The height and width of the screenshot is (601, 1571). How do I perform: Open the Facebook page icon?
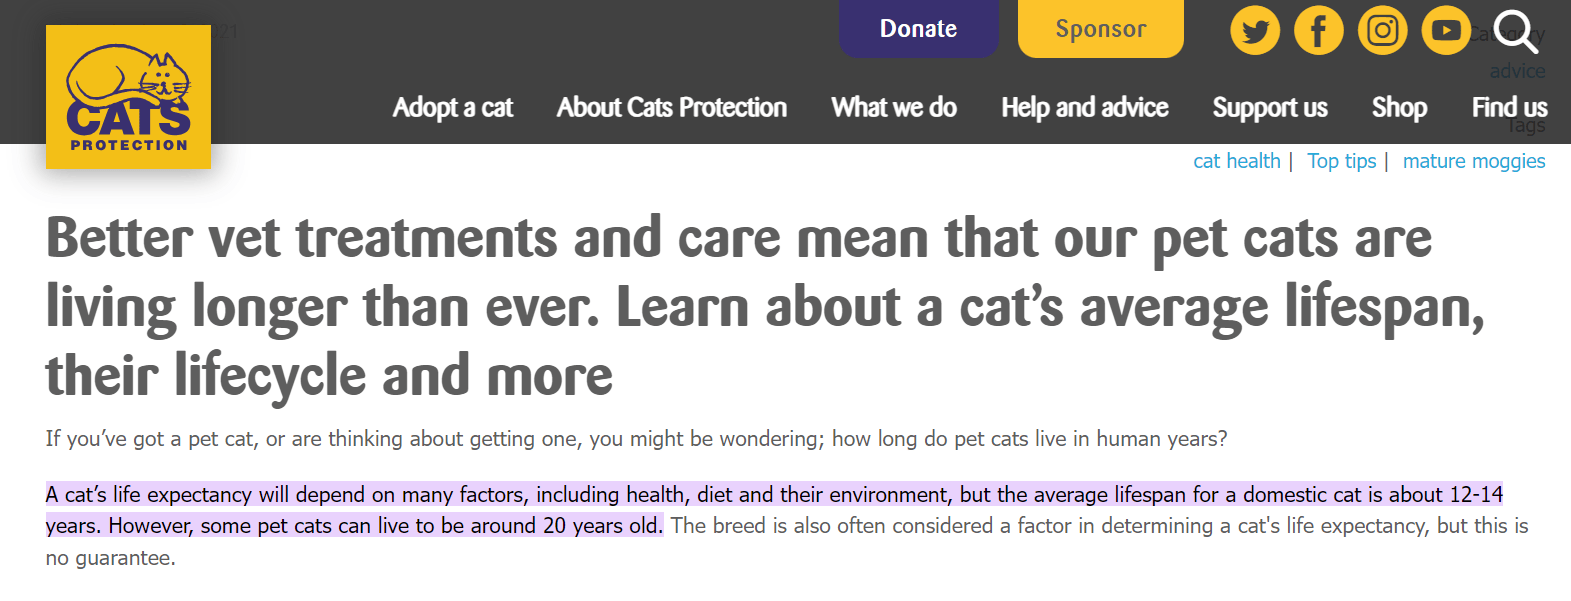(1319, 31)
